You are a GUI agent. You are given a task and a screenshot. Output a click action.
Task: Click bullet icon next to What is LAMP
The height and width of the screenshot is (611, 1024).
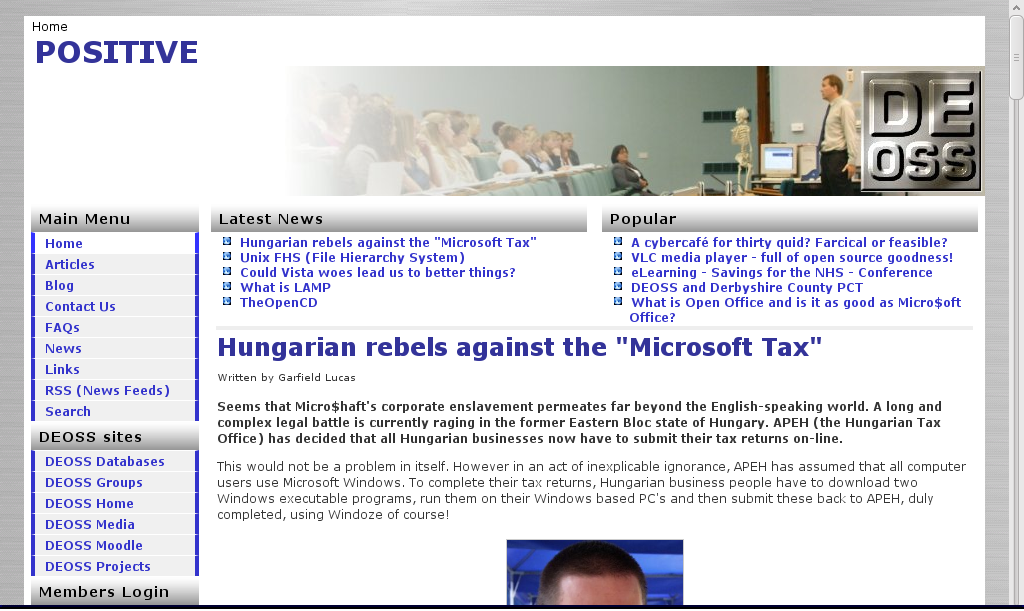pos(227,287)
